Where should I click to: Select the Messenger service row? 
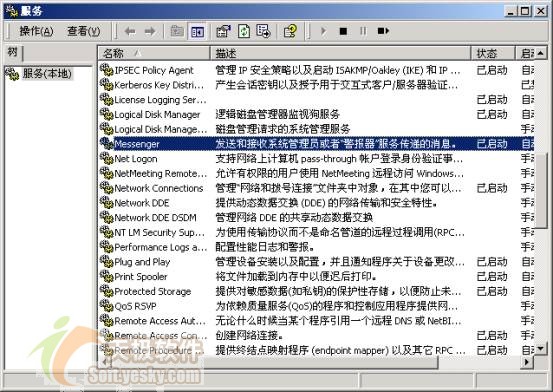[x=316, y=144]
